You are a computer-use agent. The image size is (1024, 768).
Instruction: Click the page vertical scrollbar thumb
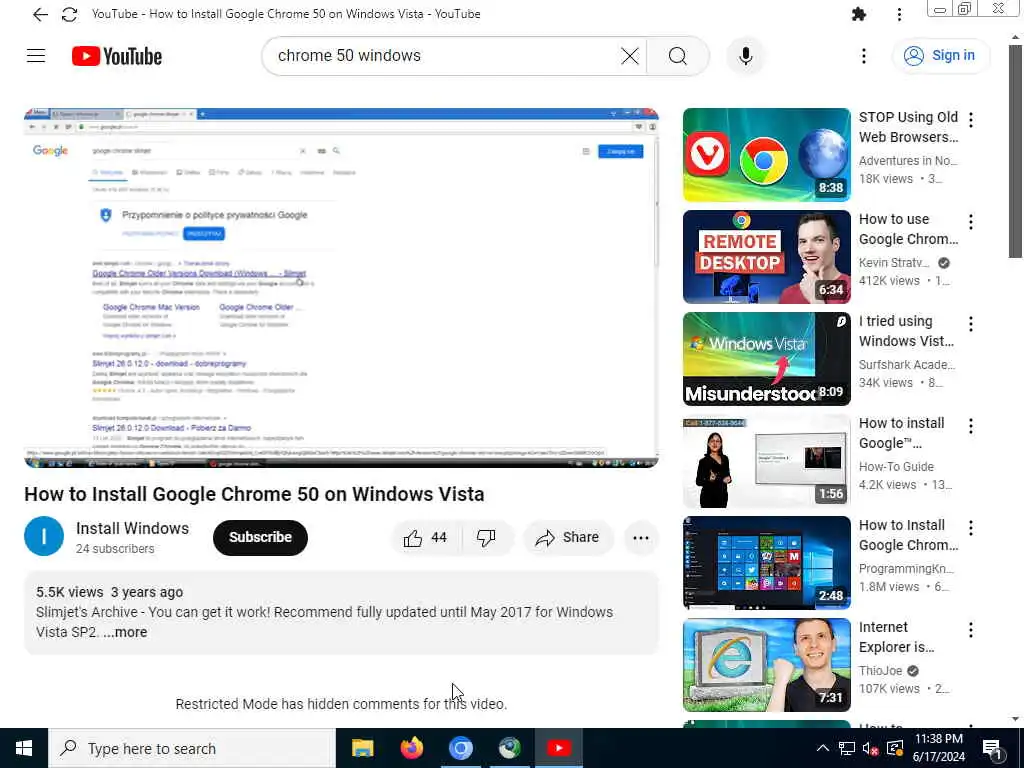pos(1015,151)
